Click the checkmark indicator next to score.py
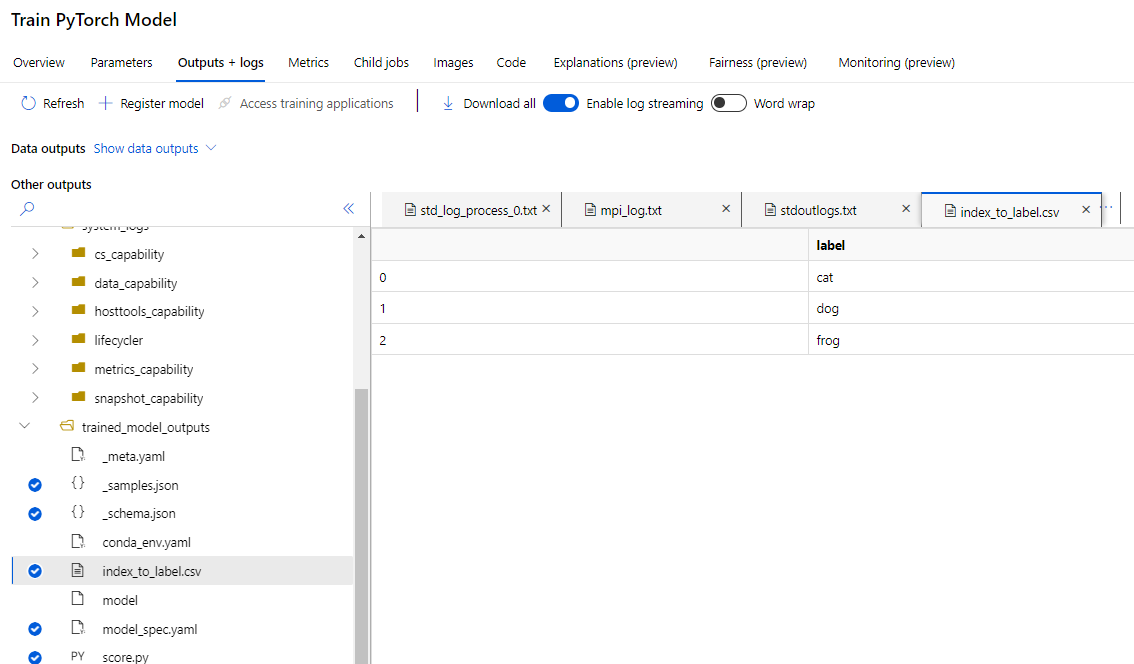The image size is (1134, 664). [x=34, y=657]
